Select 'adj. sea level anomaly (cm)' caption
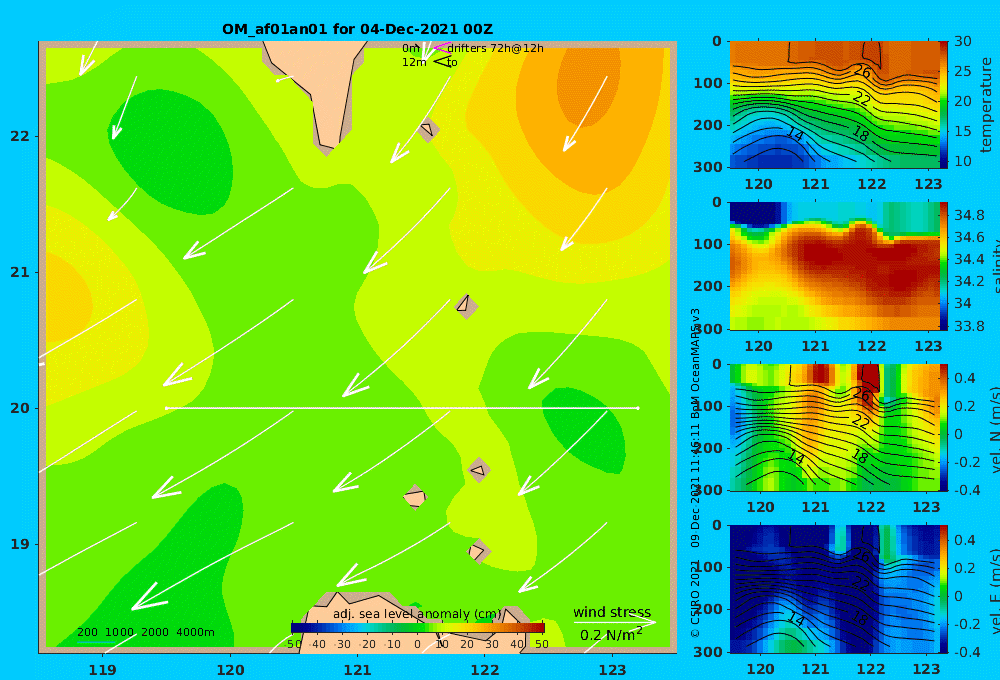This screenshot has height=680, width=1000. [417, 614]
